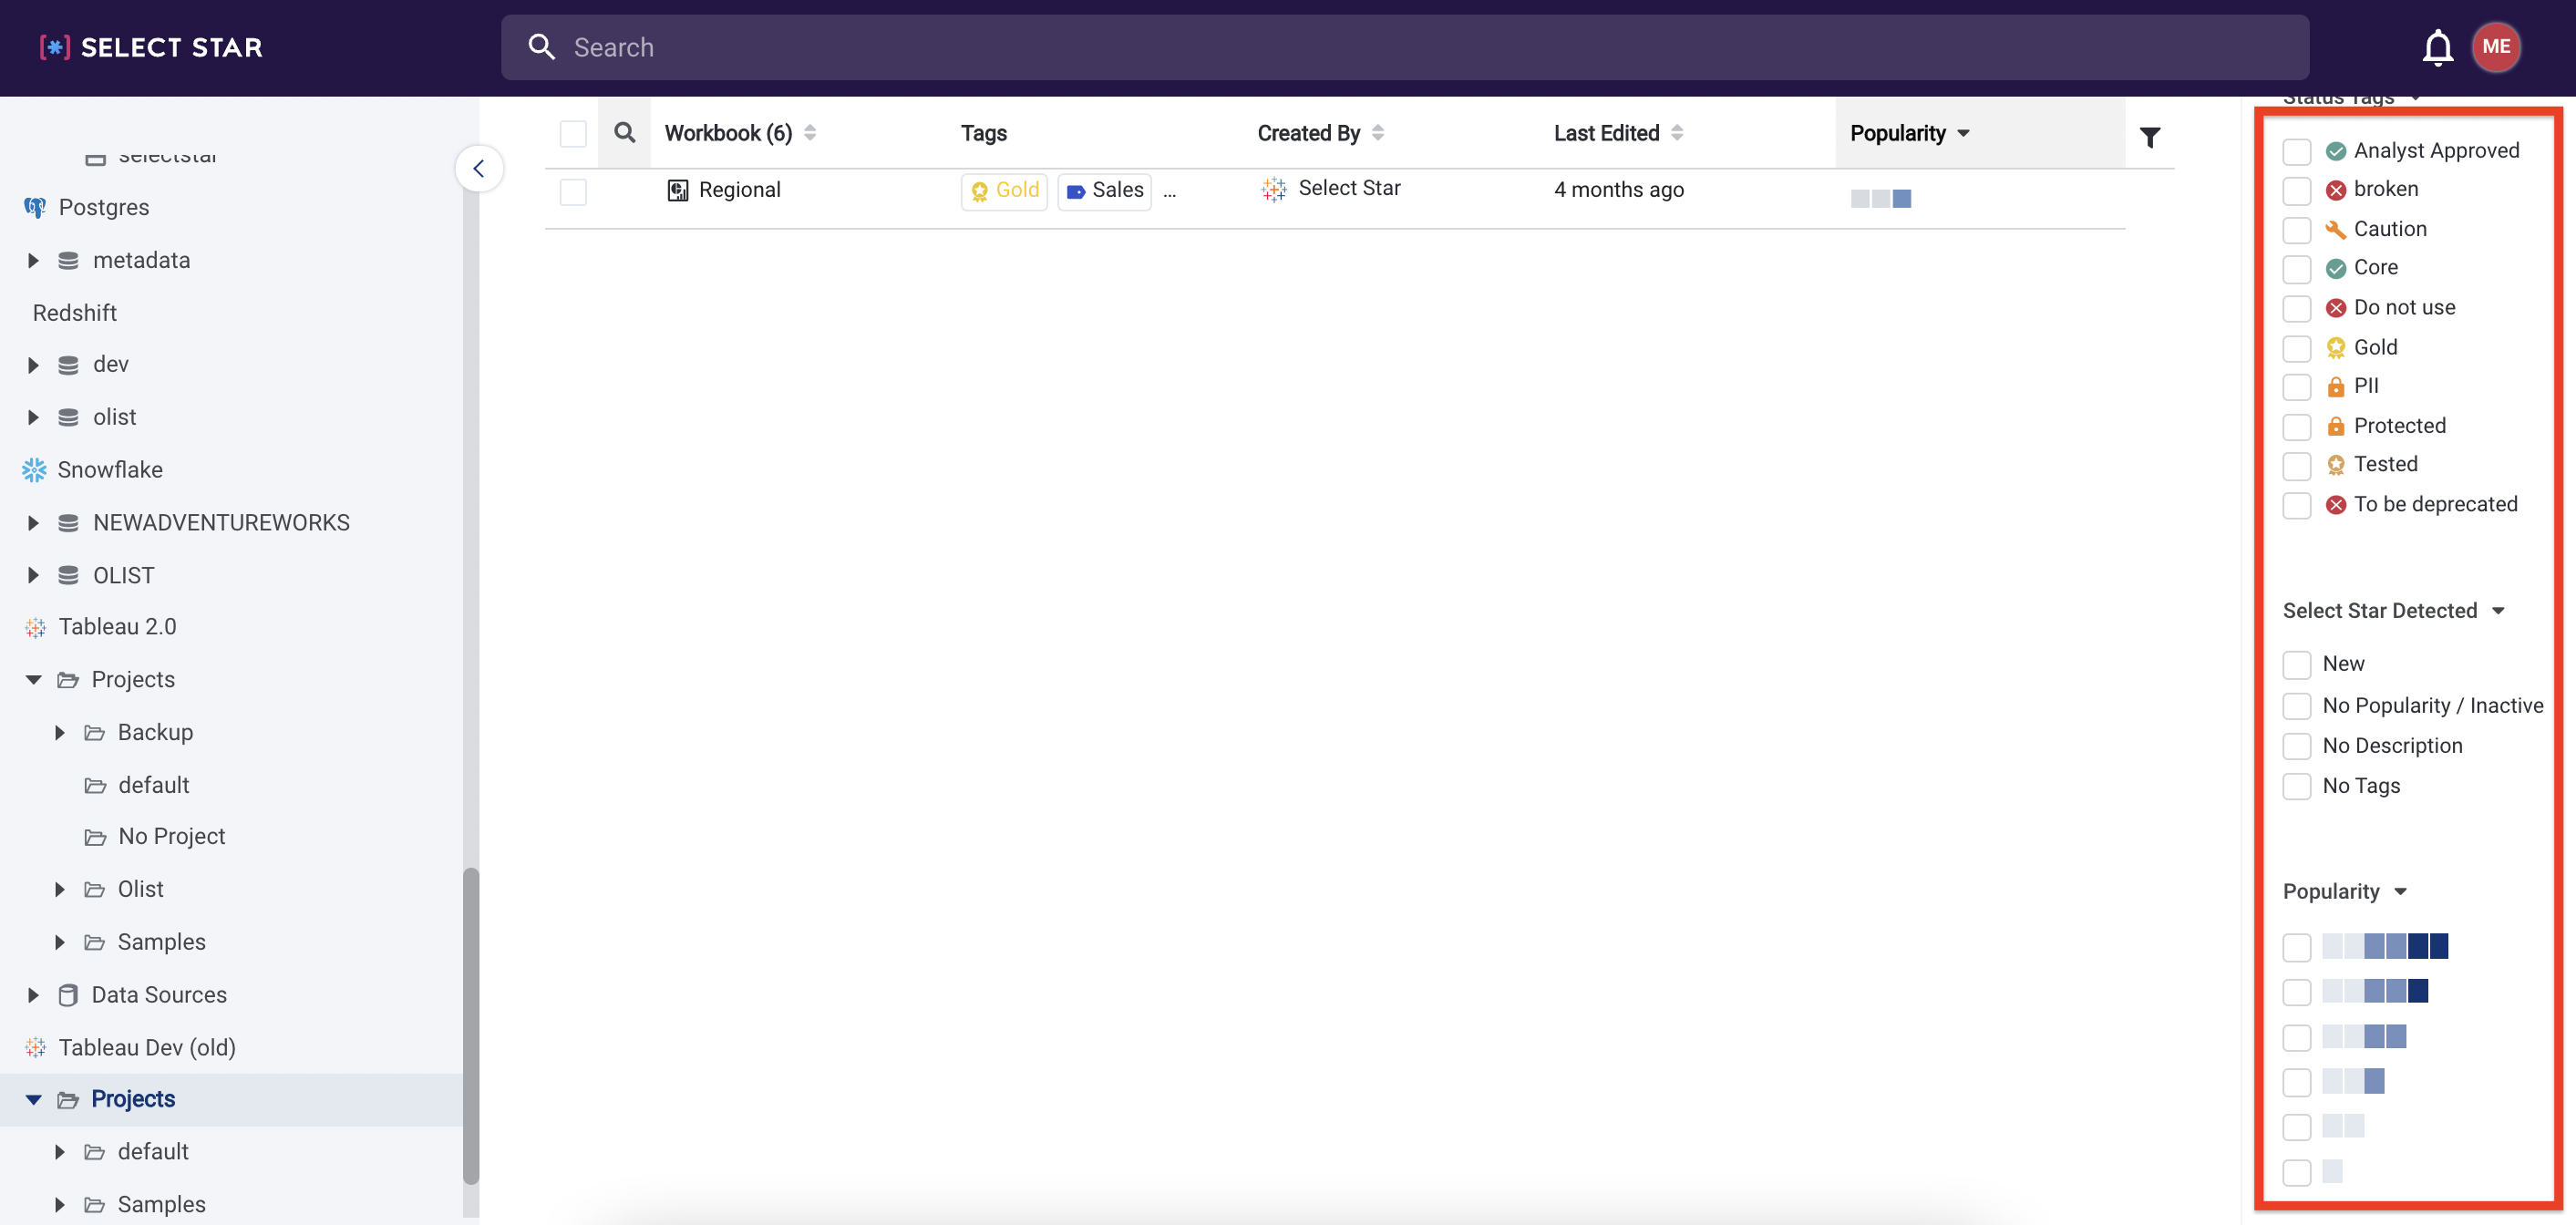Click the Tableau 2.0 icon
The width and height of the screenshot is (2576, 1225).
pos(36,627)
